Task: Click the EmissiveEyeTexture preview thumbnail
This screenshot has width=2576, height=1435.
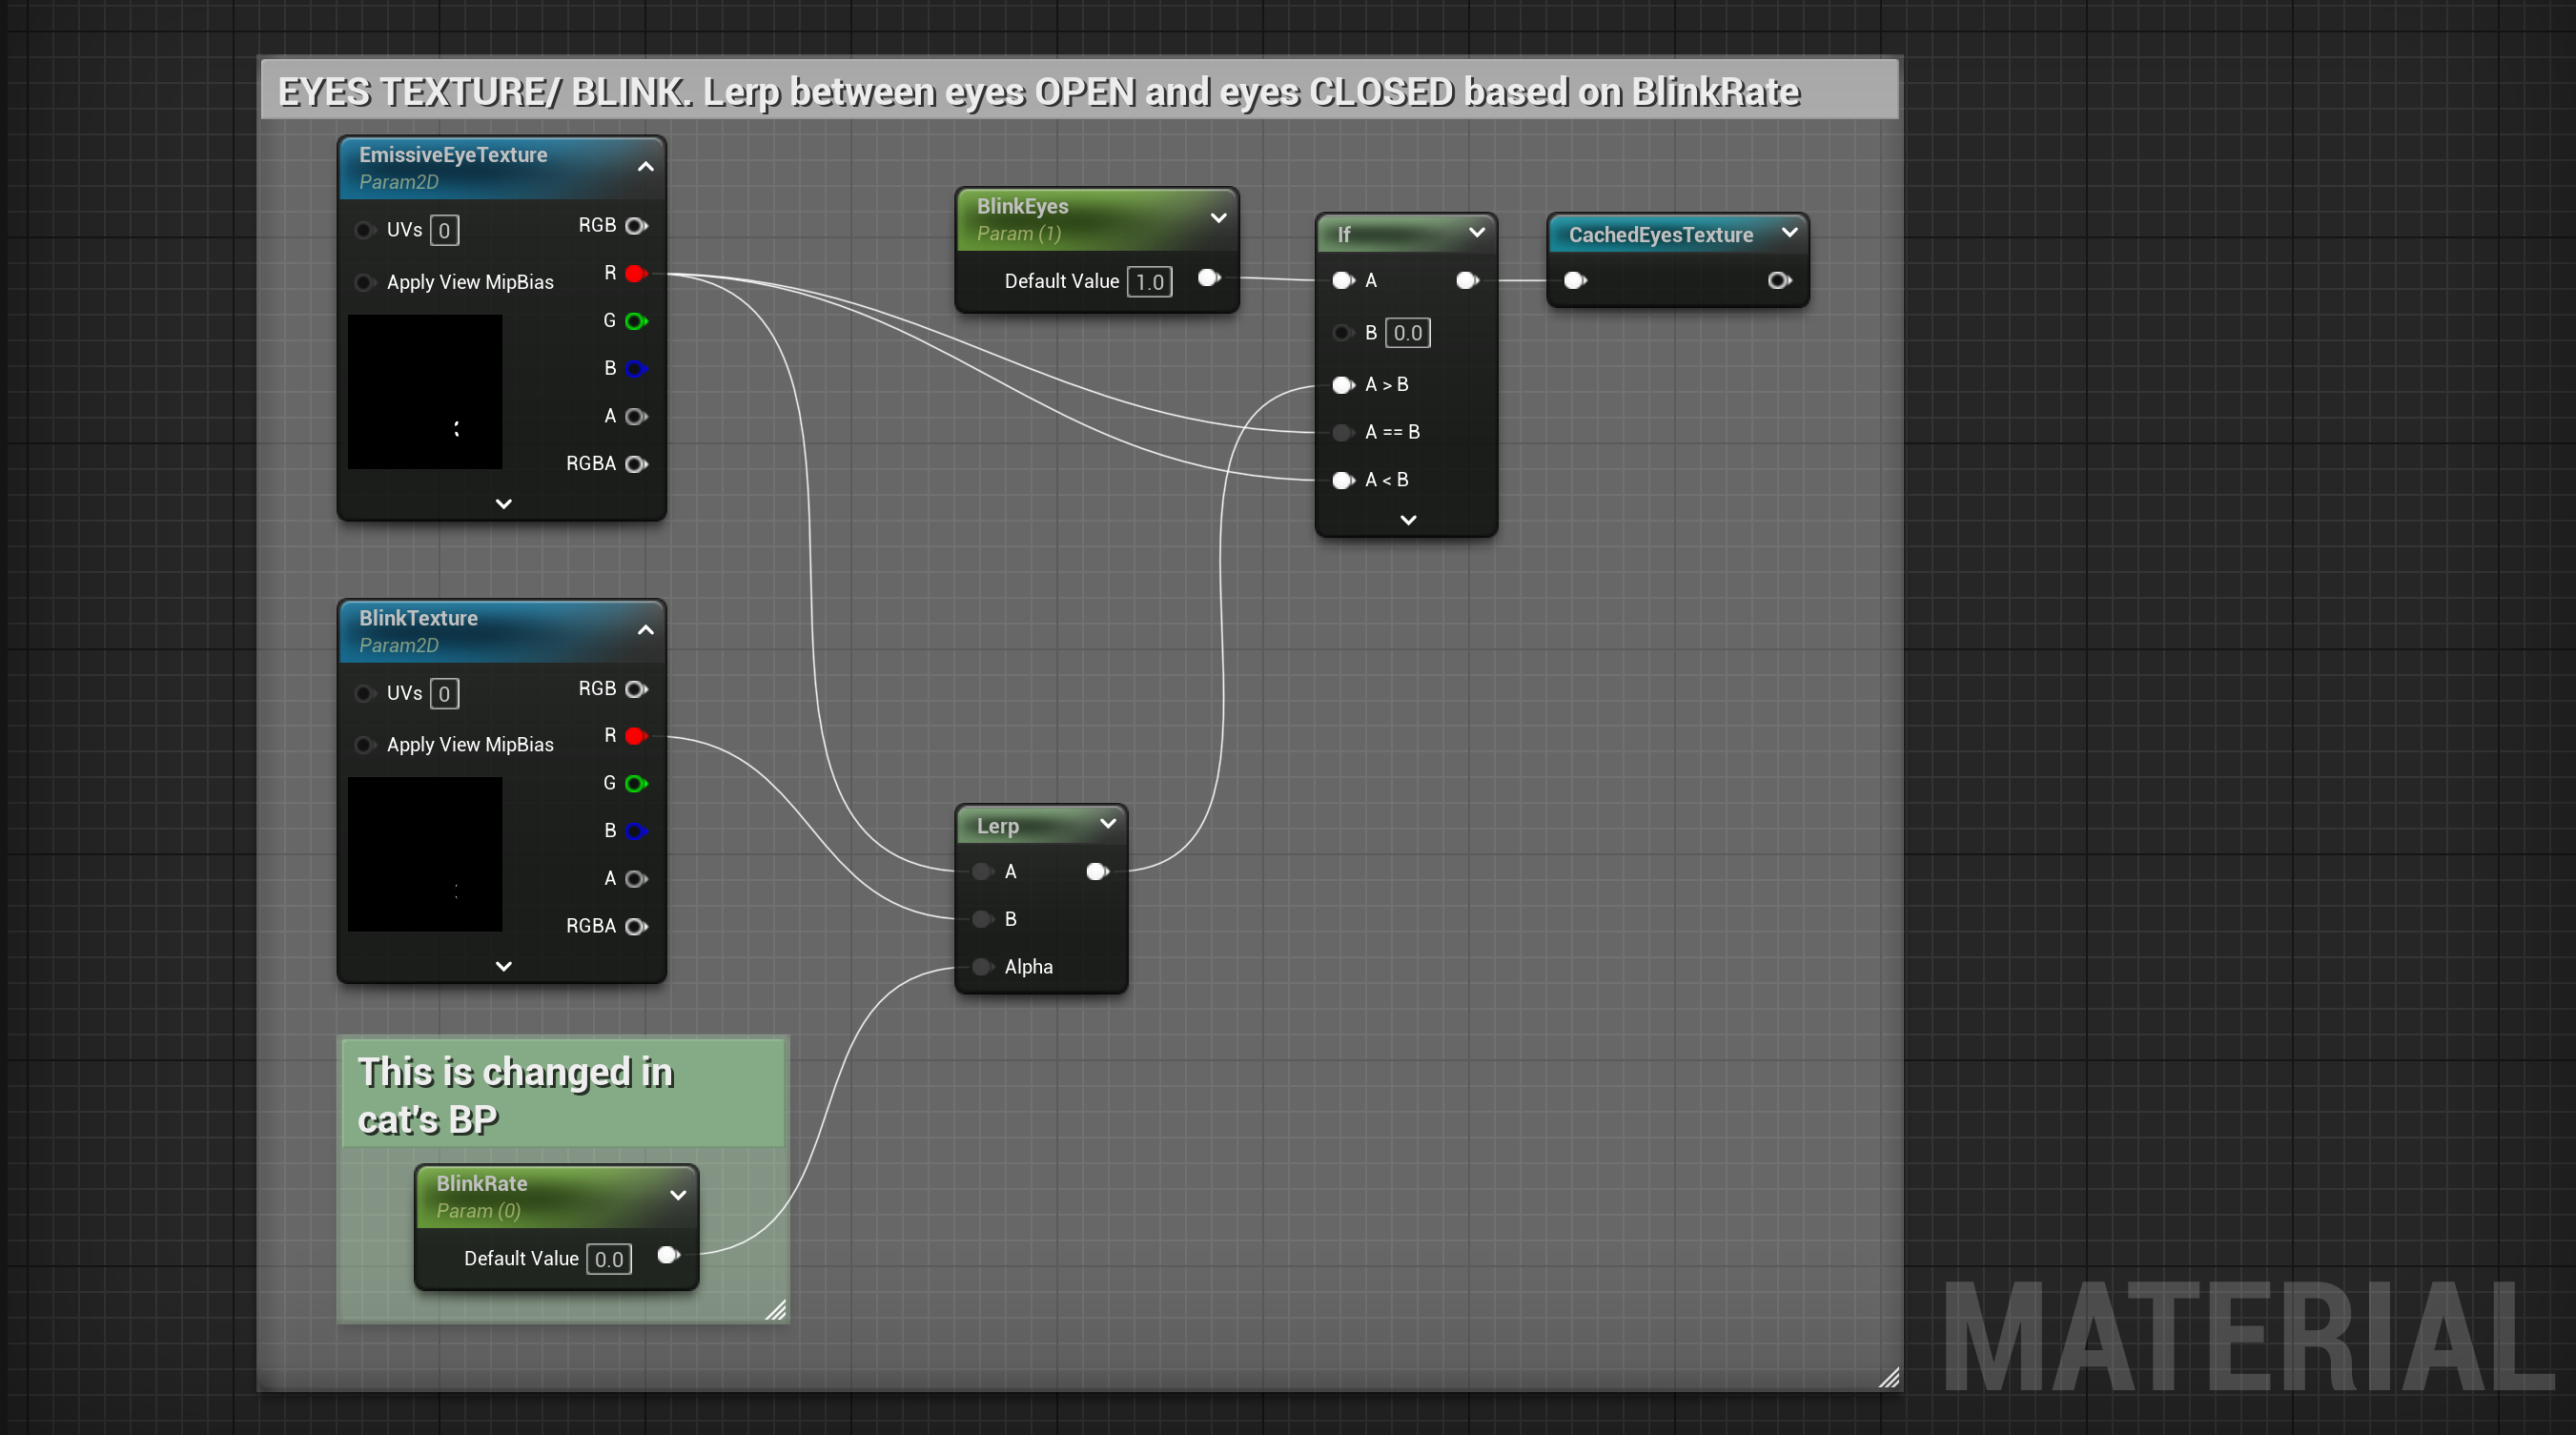Action: (x=425, y=392)
